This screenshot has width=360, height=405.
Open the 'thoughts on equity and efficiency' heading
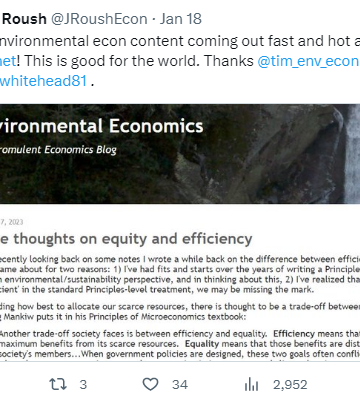click(x=126, y=239)
